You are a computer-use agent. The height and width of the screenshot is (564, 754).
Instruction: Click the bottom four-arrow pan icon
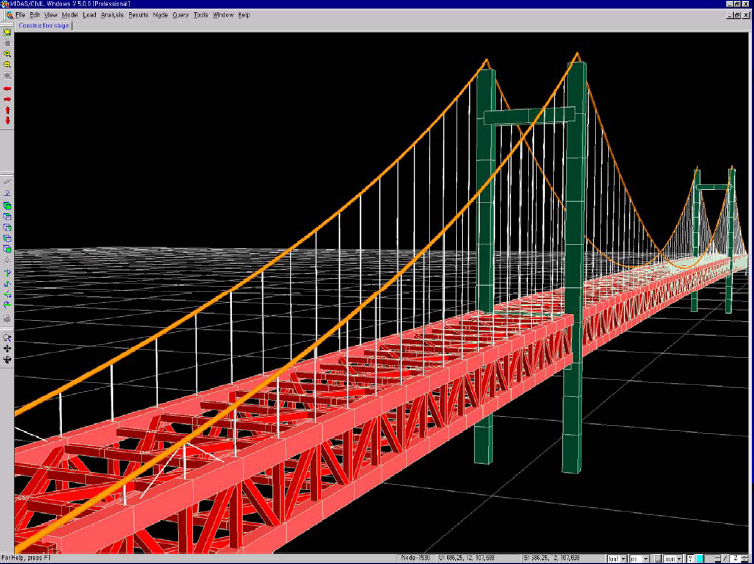[x=7, y=359]
